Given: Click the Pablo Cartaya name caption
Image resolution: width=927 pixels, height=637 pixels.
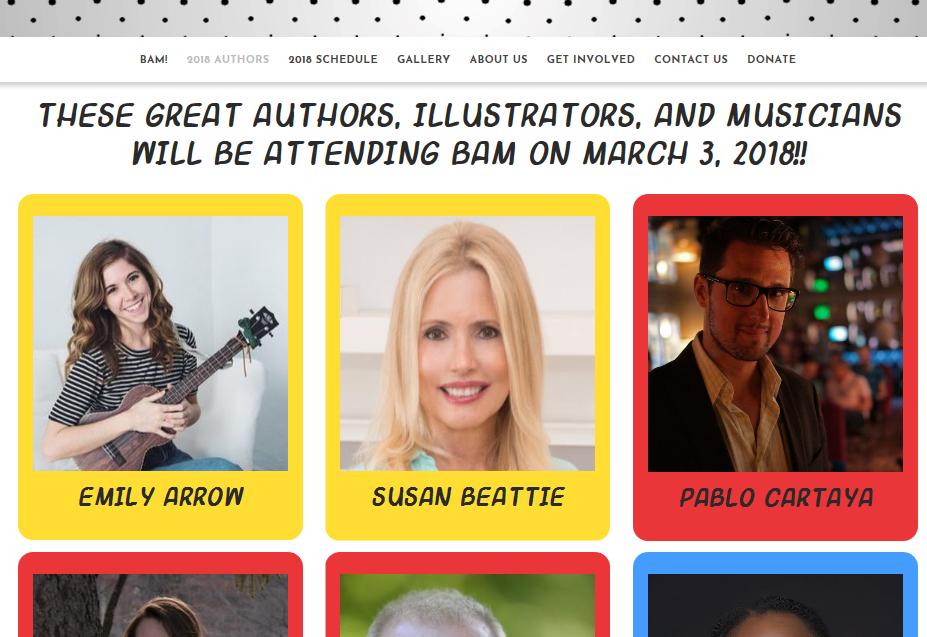Looking at the screenshot, I should [x=776, y=497].
